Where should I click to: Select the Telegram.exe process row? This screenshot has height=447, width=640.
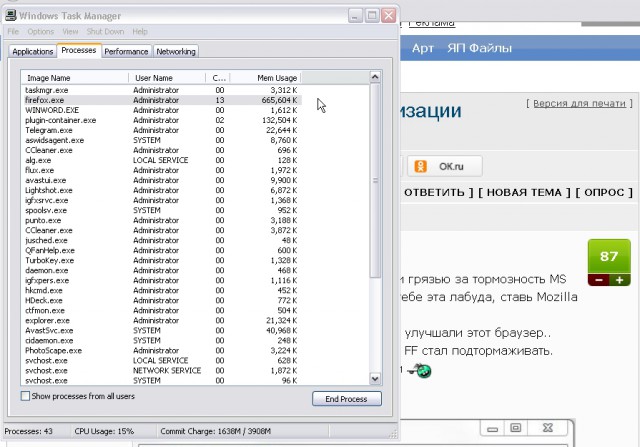[x=162, y=130]
